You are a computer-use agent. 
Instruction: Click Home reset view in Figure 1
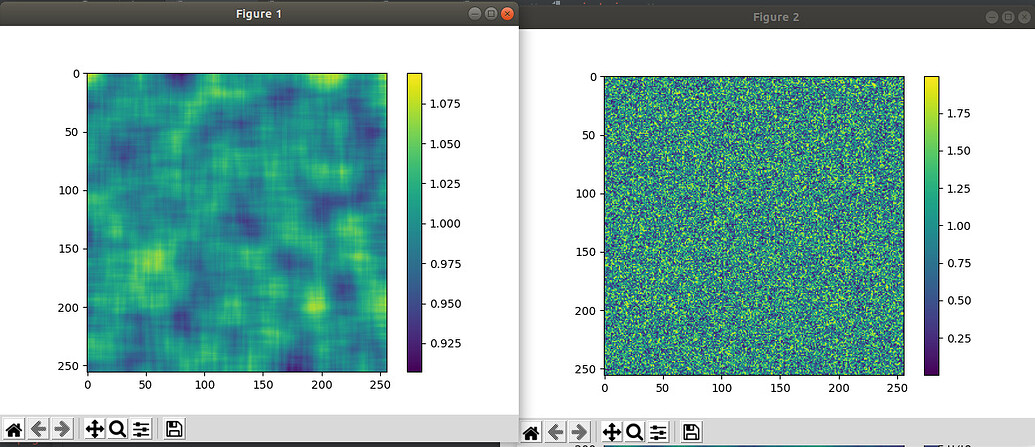pyautogui.click(x=15, y=429)
